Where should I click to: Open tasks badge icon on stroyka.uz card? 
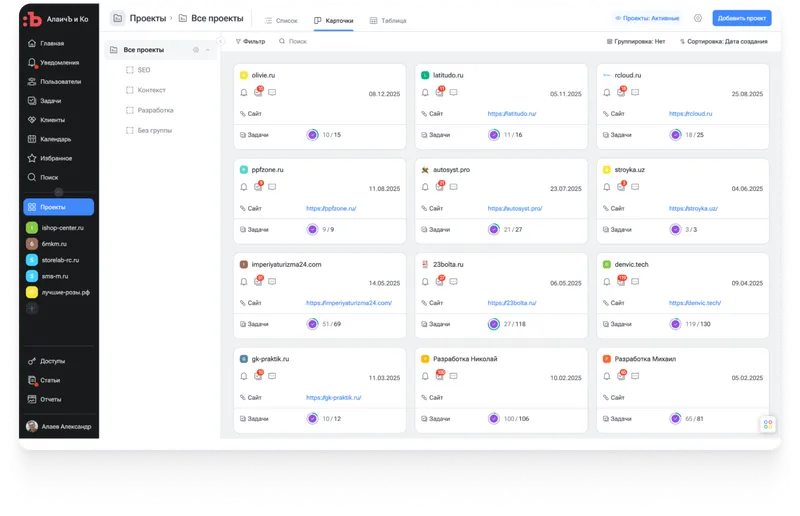(x=621, y=186)
